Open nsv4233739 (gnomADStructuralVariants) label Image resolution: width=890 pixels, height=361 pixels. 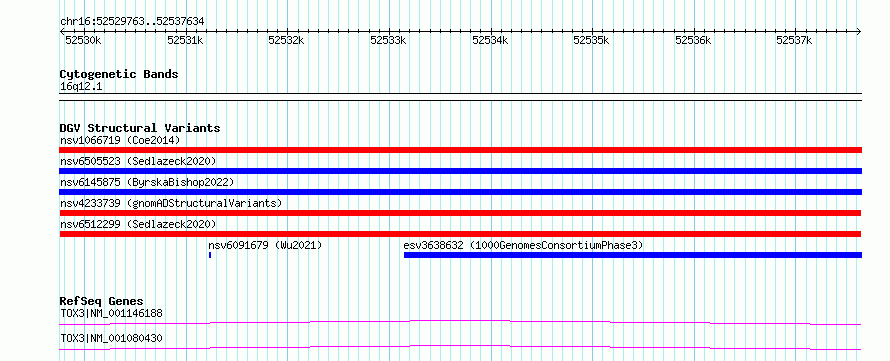tap(171, 203)
